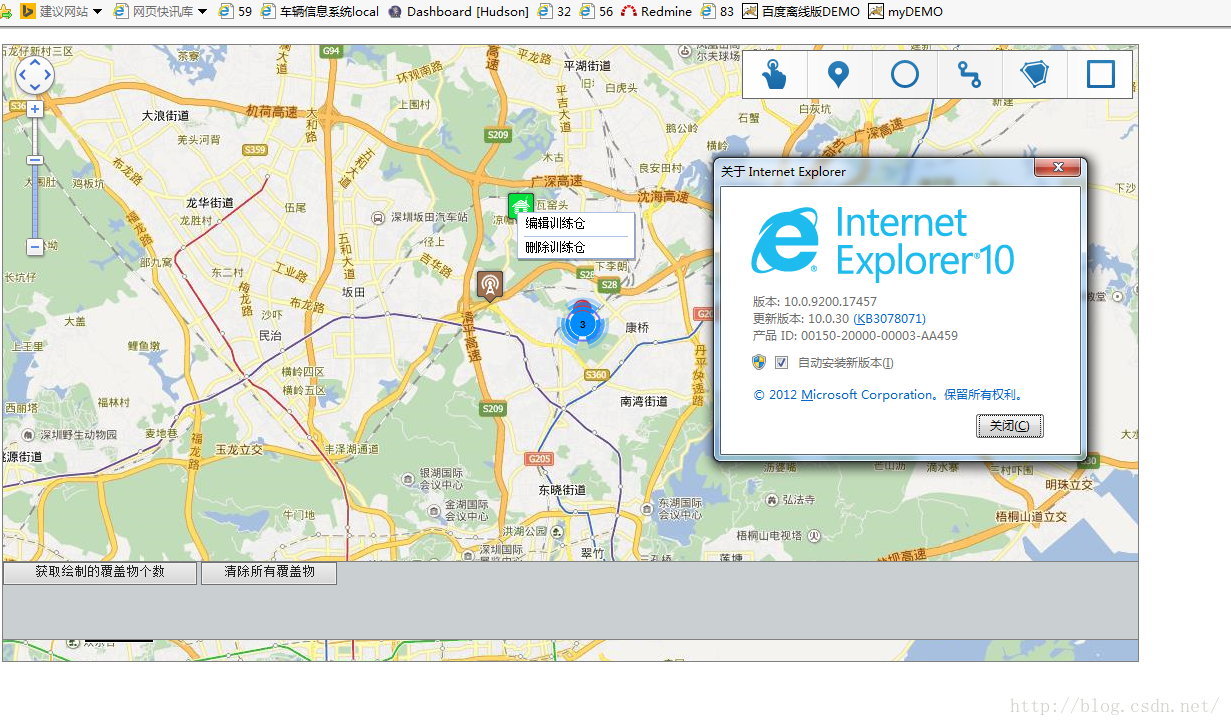Open the myDEMO favorite
This screenshot has height=726, width=1231.
click(905, 12)
